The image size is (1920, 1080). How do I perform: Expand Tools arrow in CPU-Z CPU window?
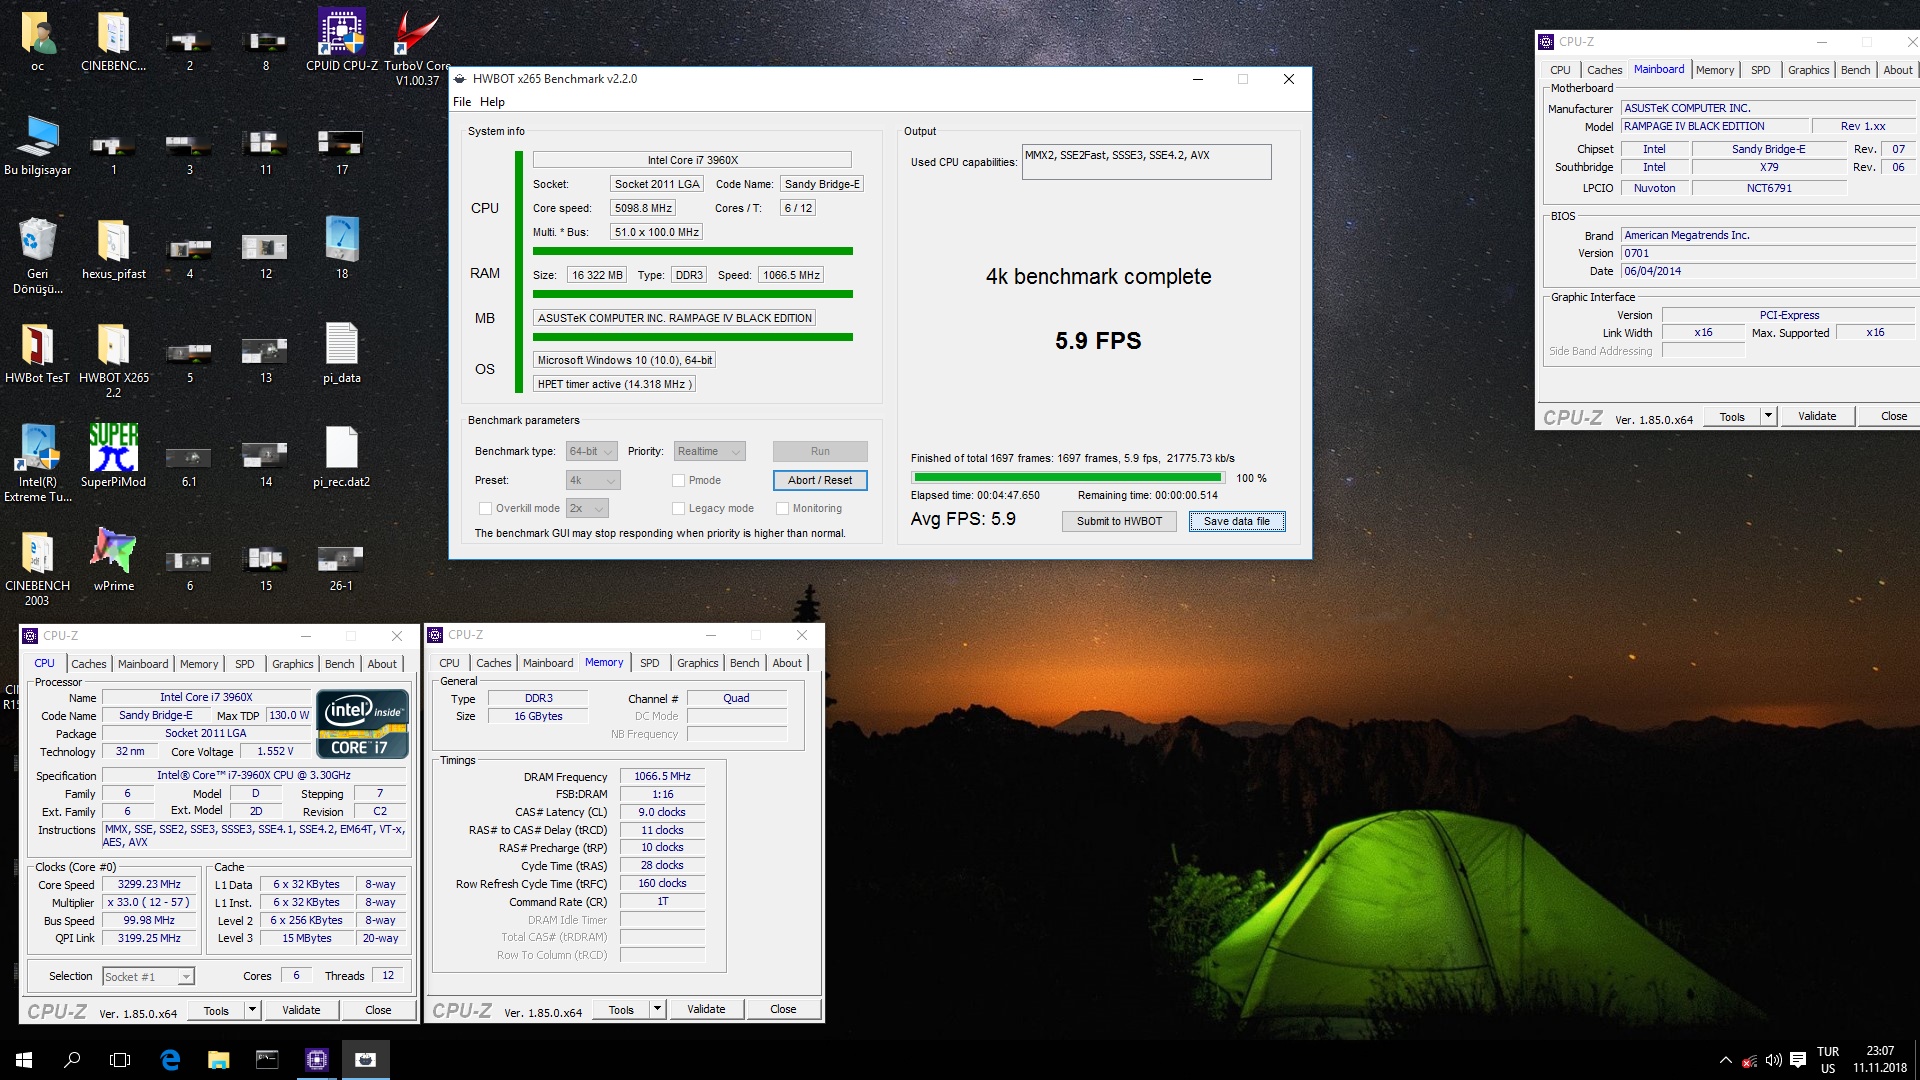[x=253, y=1010]
